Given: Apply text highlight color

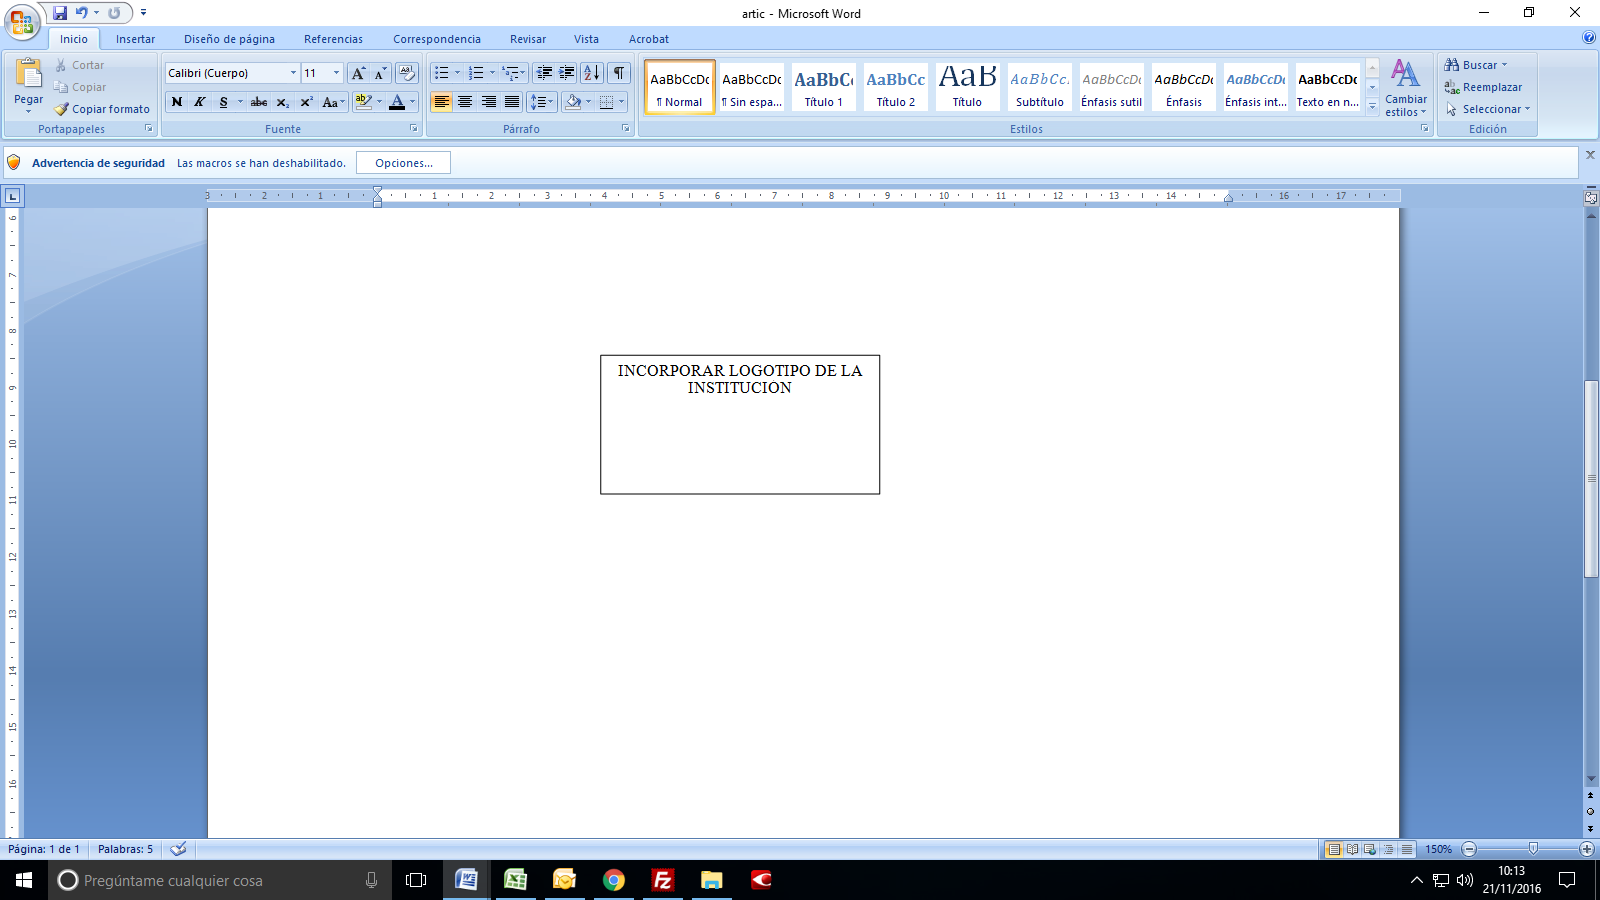Looking at the screenshot, I should point(363,102).
